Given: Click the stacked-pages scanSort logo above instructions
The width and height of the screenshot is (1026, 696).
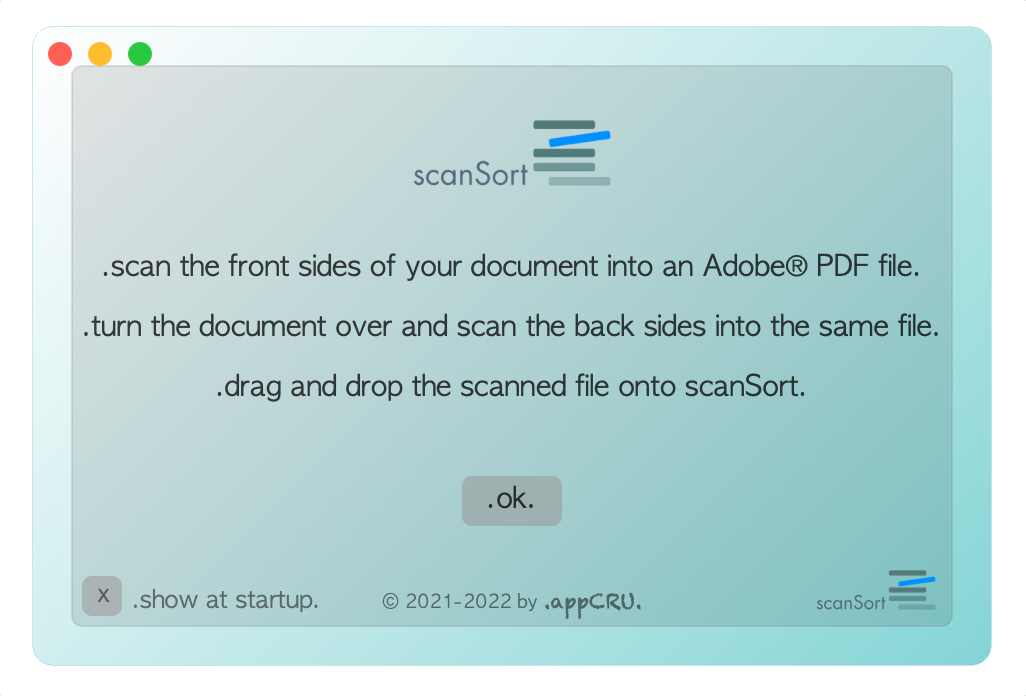Looking at the screenshot, I should [571, 153].
